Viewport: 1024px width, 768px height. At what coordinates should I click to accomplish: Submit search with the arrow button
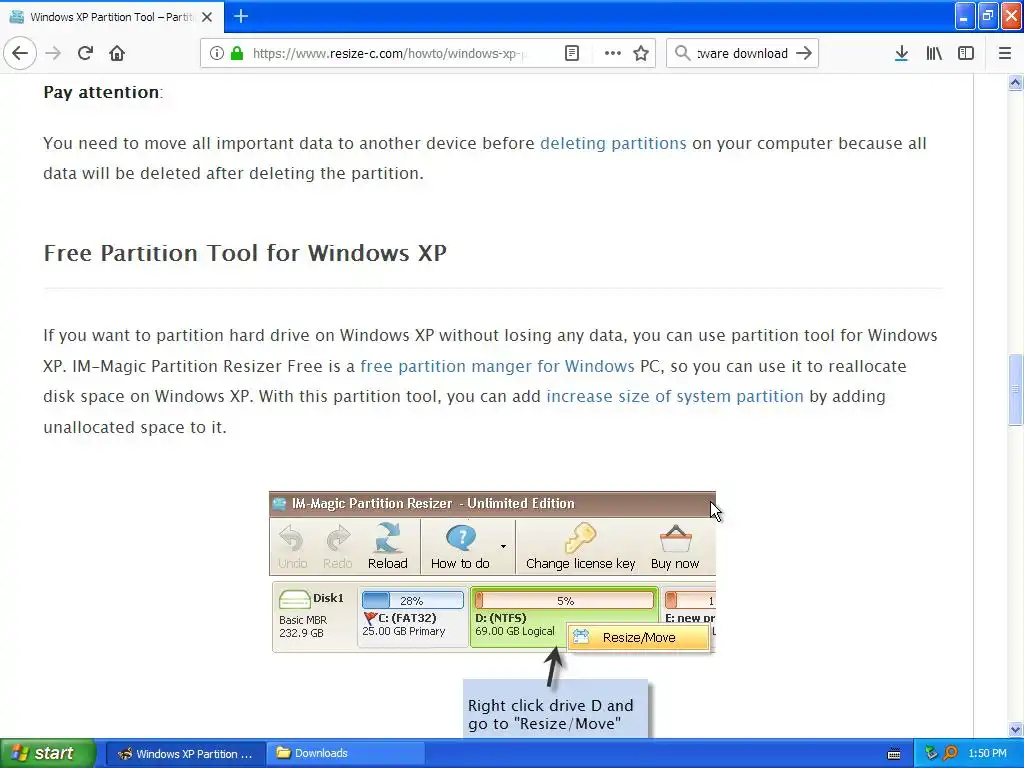[805, 53]
